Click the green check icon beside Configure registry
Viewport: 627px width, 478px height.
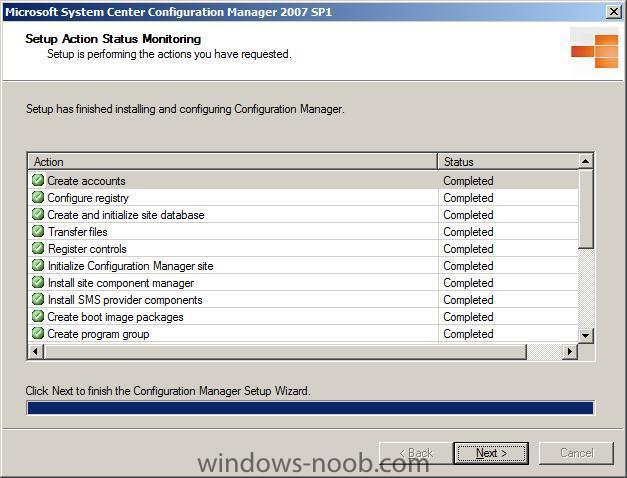pos(38,197)
